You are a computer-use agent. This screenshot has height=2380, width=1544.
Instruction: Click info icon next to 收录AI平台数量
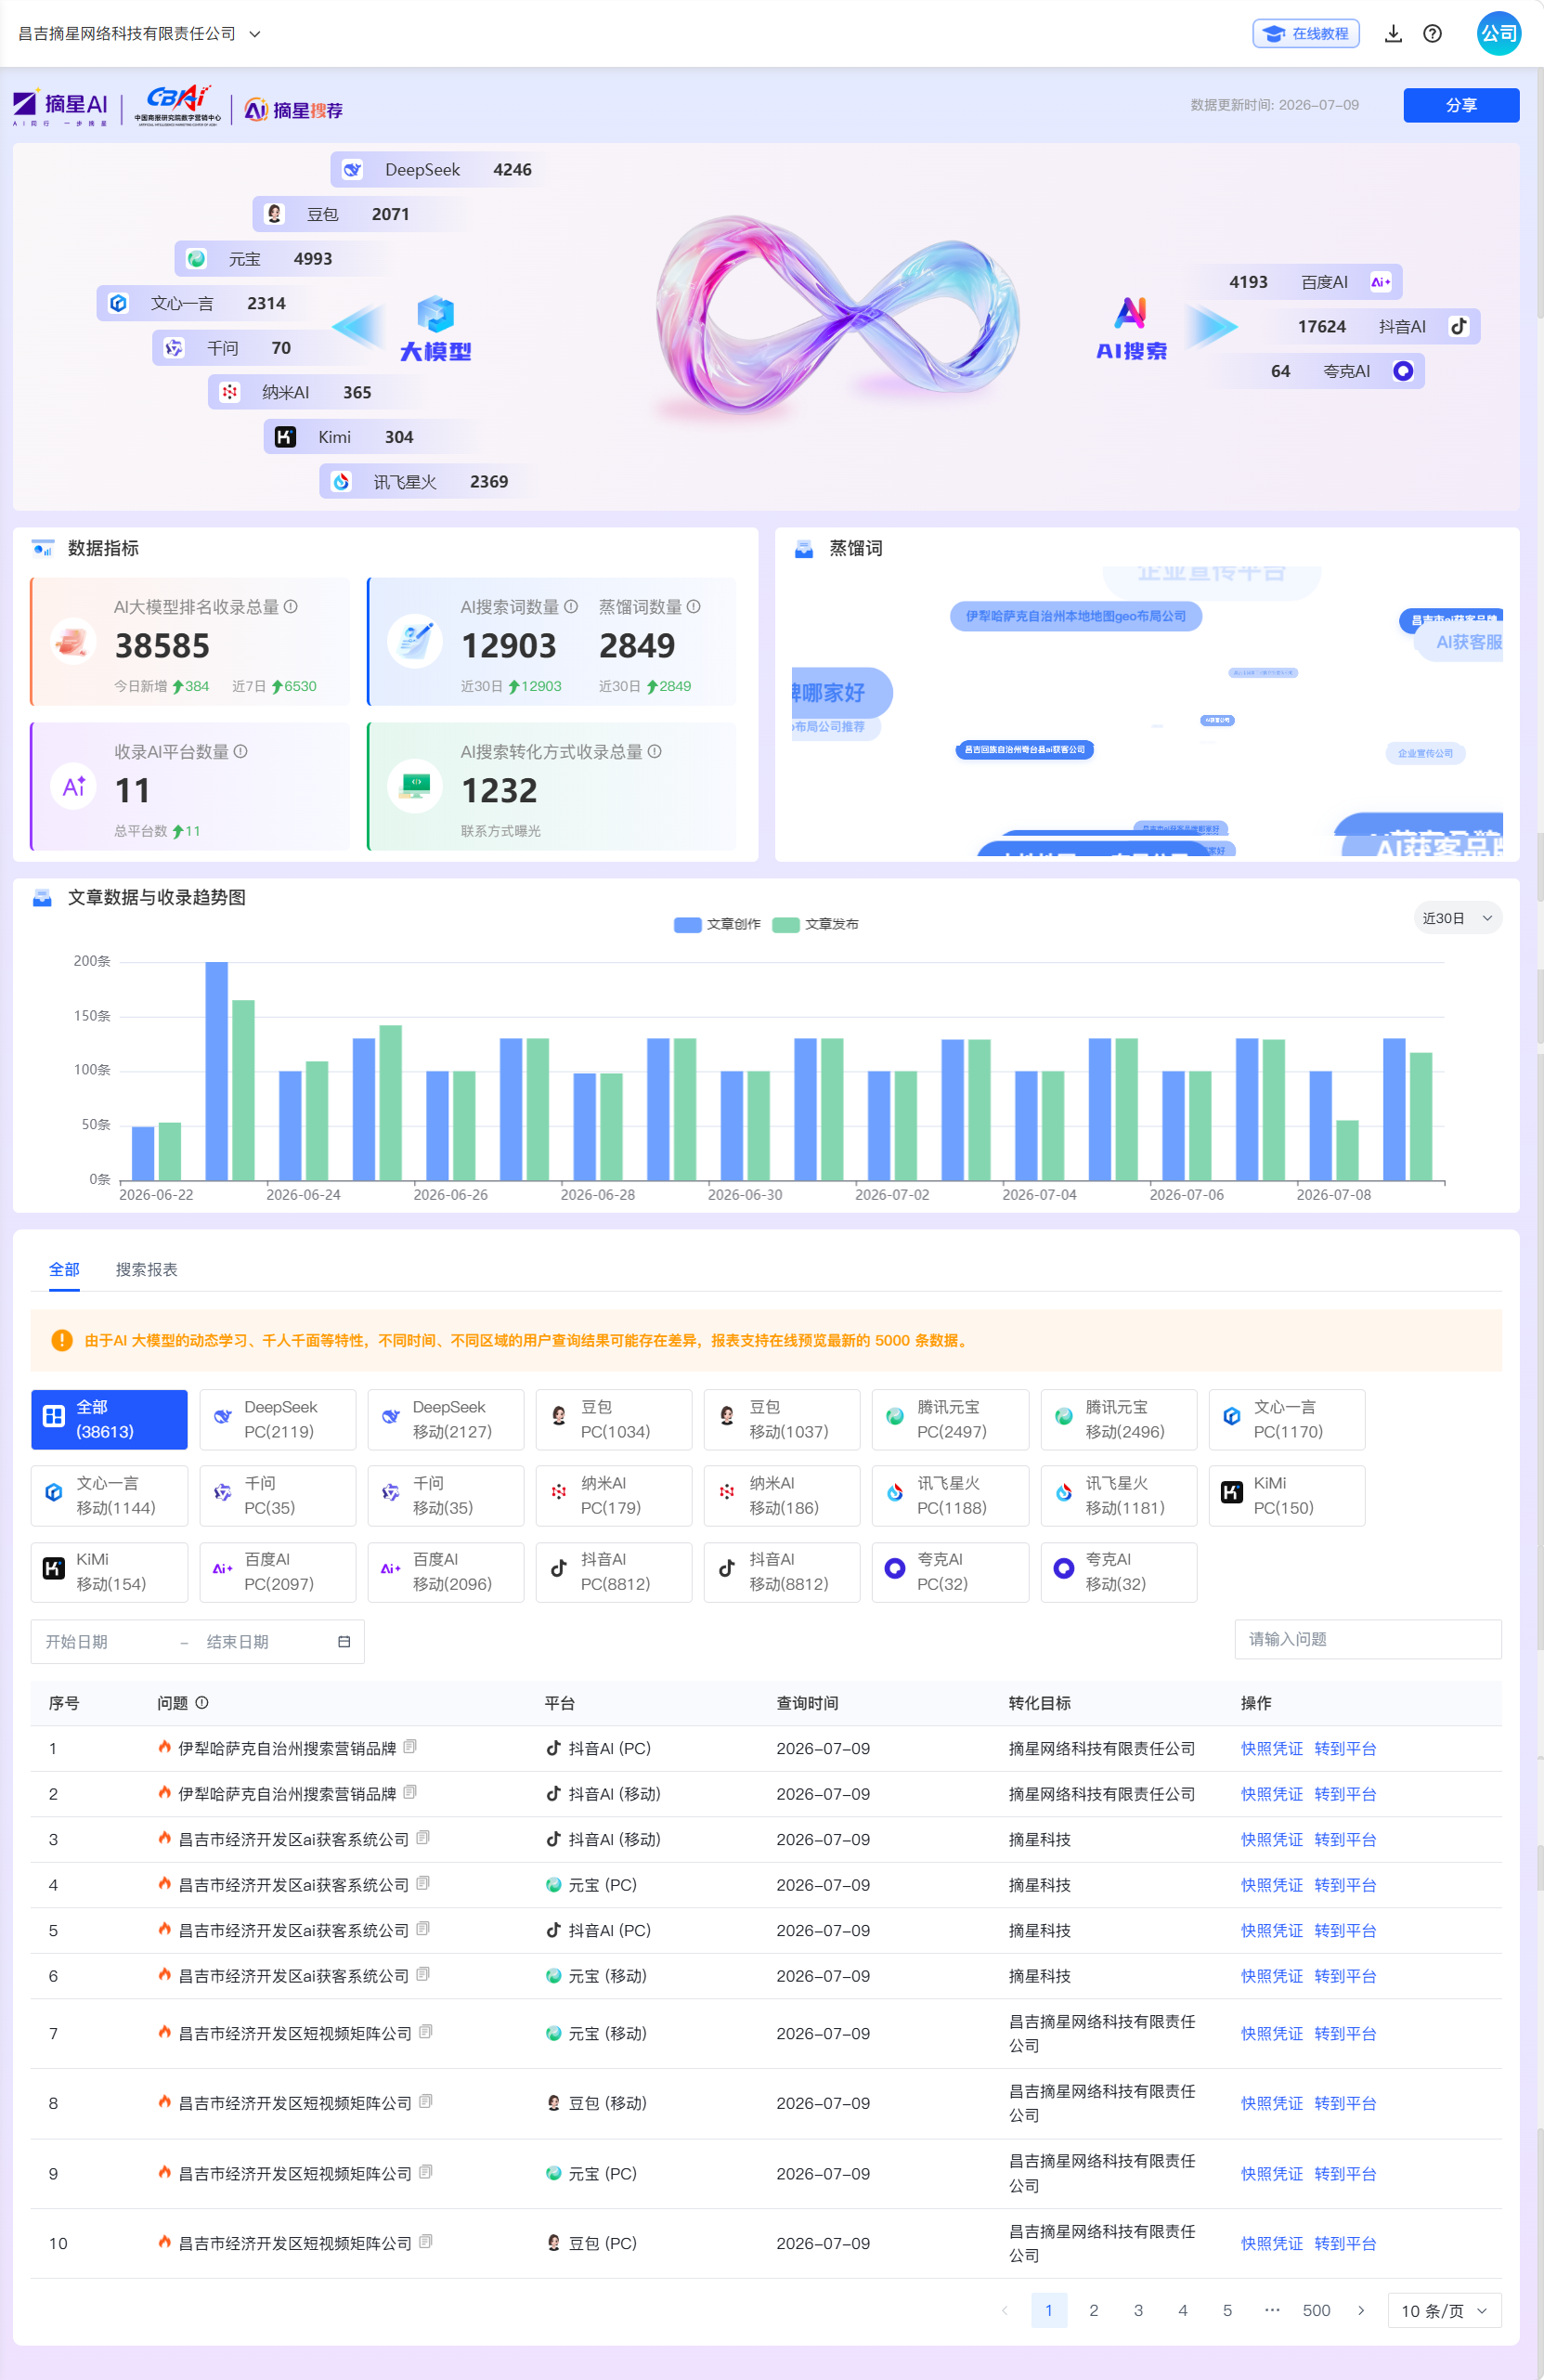(241, 751)
